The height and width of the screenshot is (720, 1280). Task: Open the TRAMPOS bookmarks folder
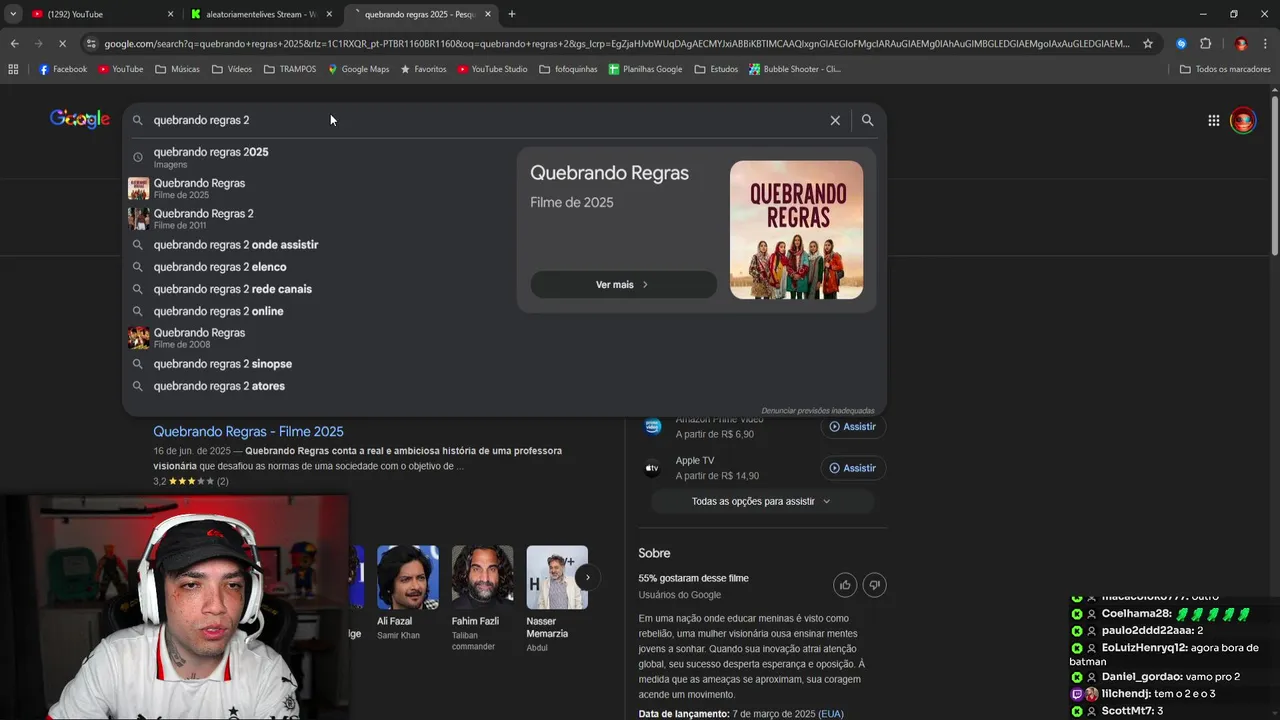[290, 69]
